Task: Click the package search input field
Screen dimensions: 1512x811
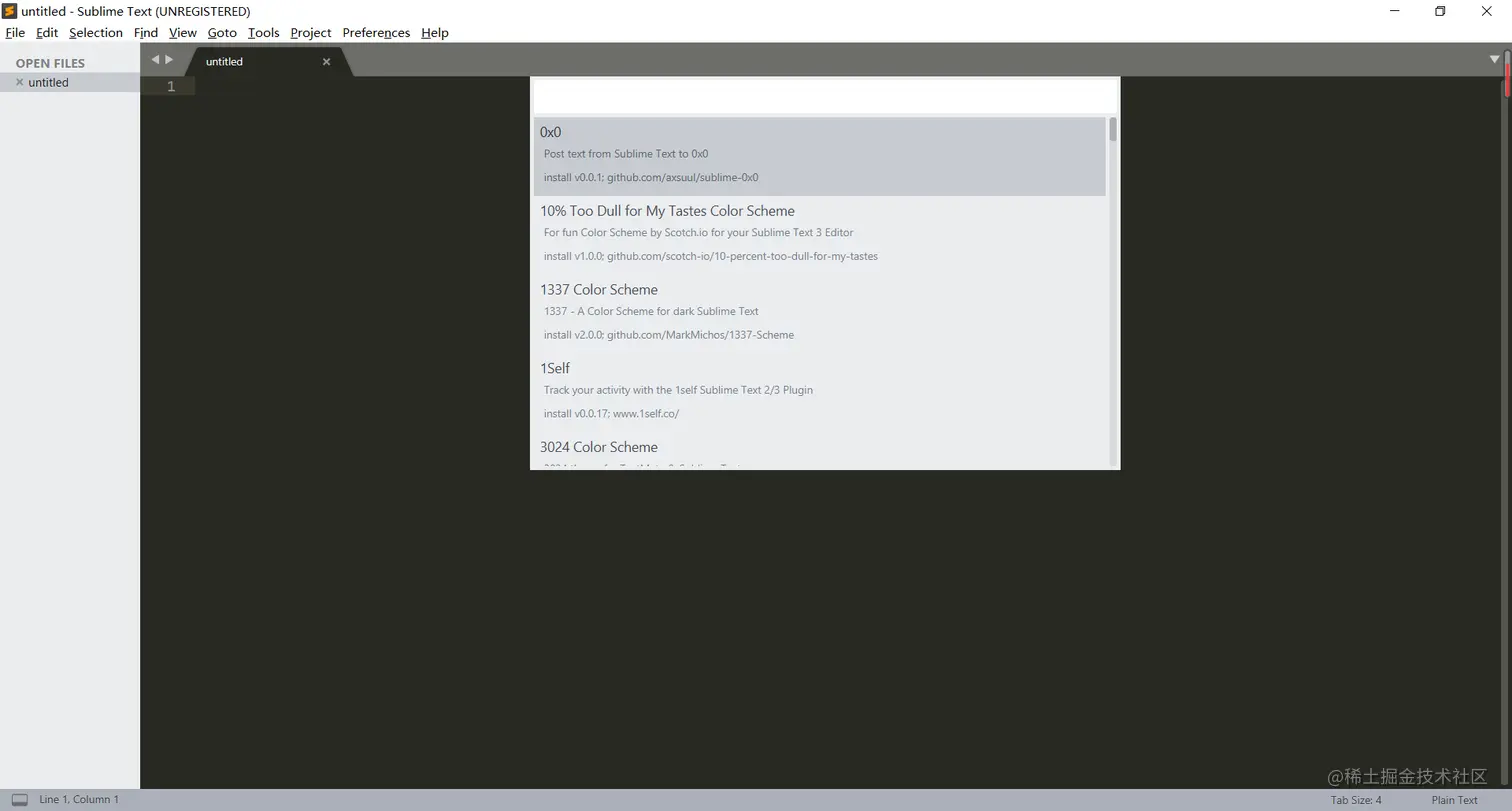Action: [x=825, y=97]
